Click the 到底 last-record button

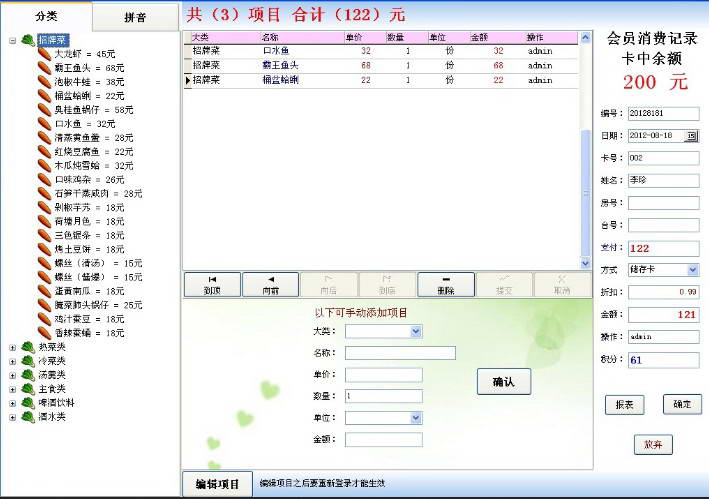click(x=387, y=285)
